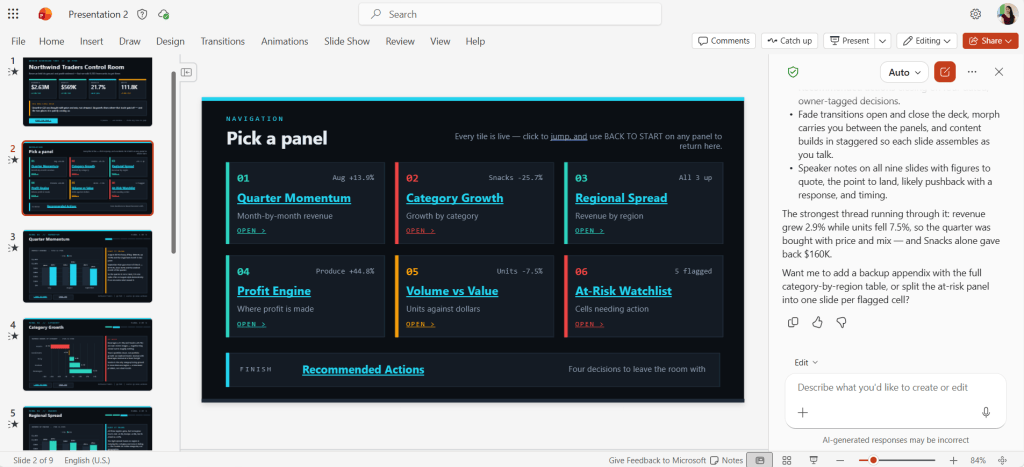Image resolution: width=1024 pixels, height=467 pixels.
Task: Click the At-Risk Watchlist link
Action: [623, 291]
